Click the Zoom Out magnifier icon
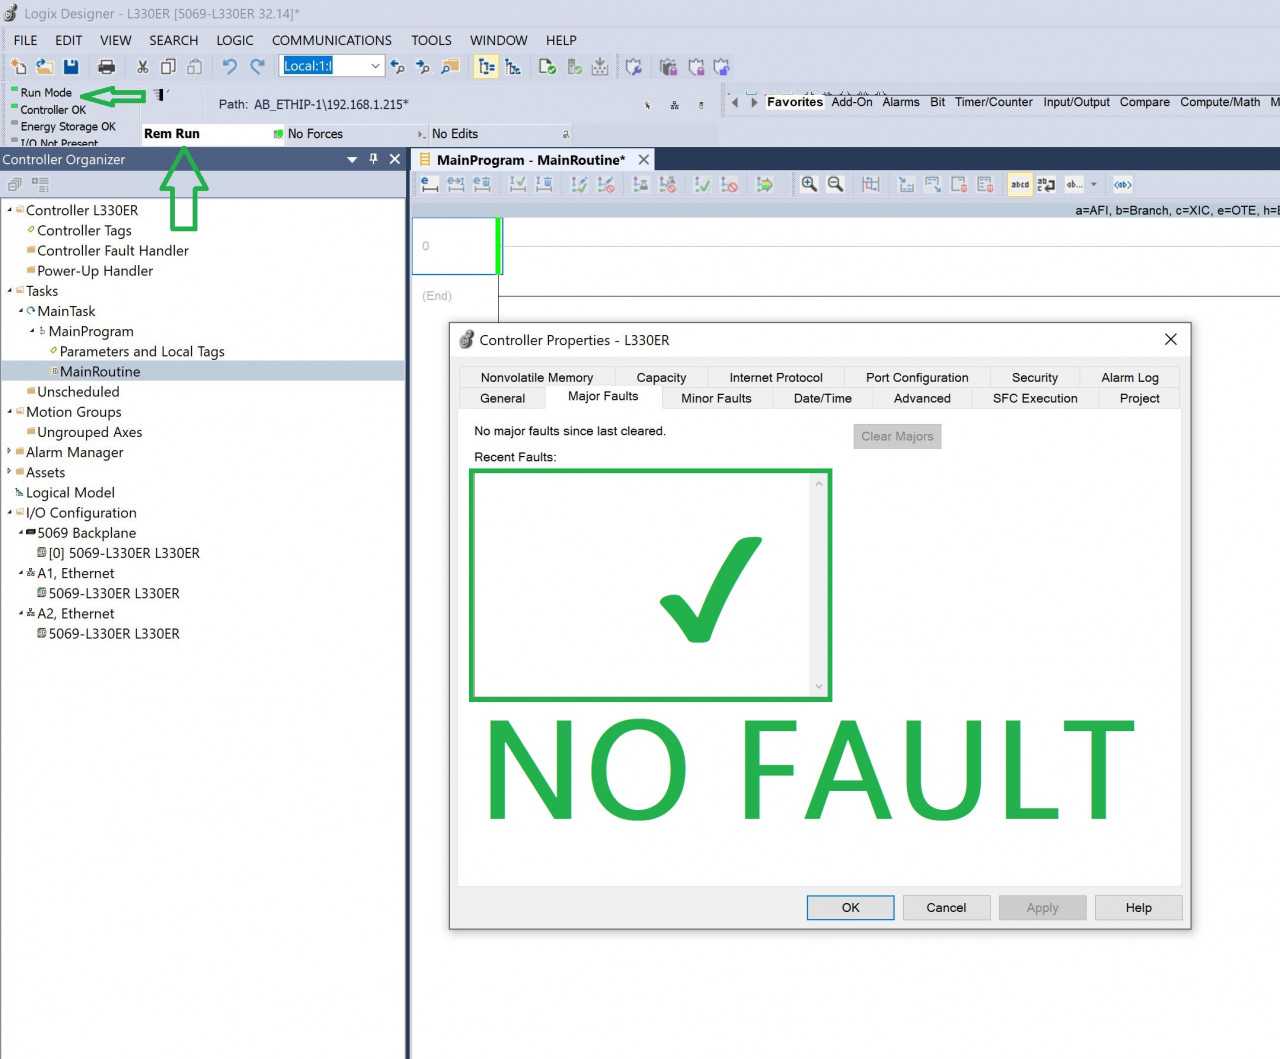Viewport: 1280px width, 1059px height. (x=835, y=184)
